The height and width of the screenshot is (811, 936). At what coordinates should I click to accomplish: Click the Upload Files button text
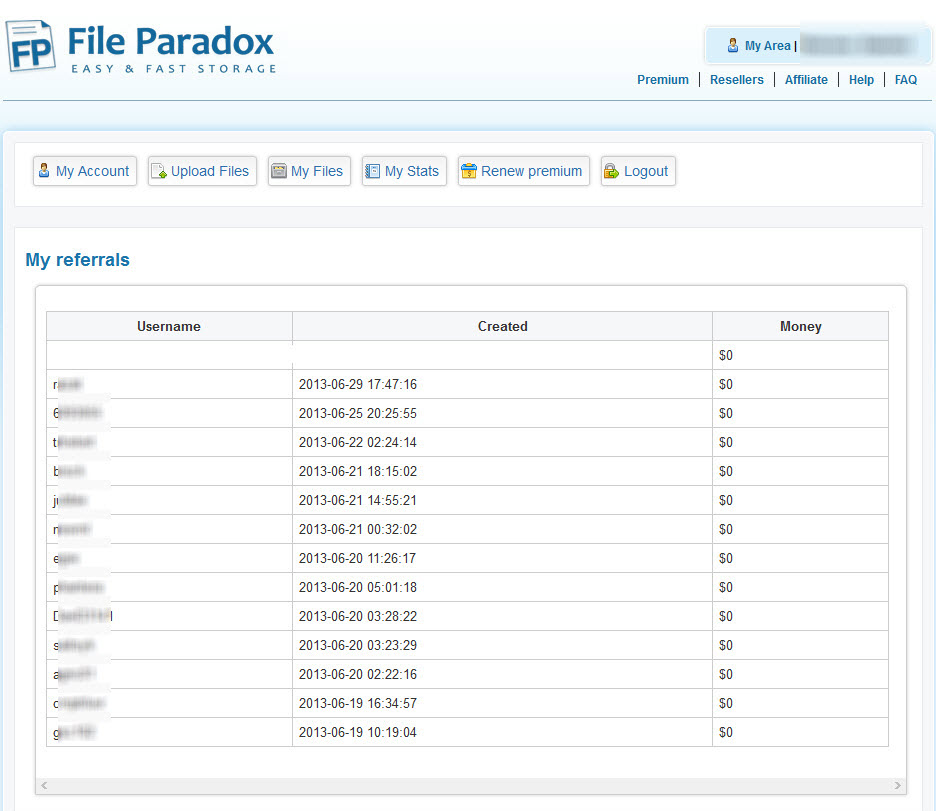coord(210,171)
